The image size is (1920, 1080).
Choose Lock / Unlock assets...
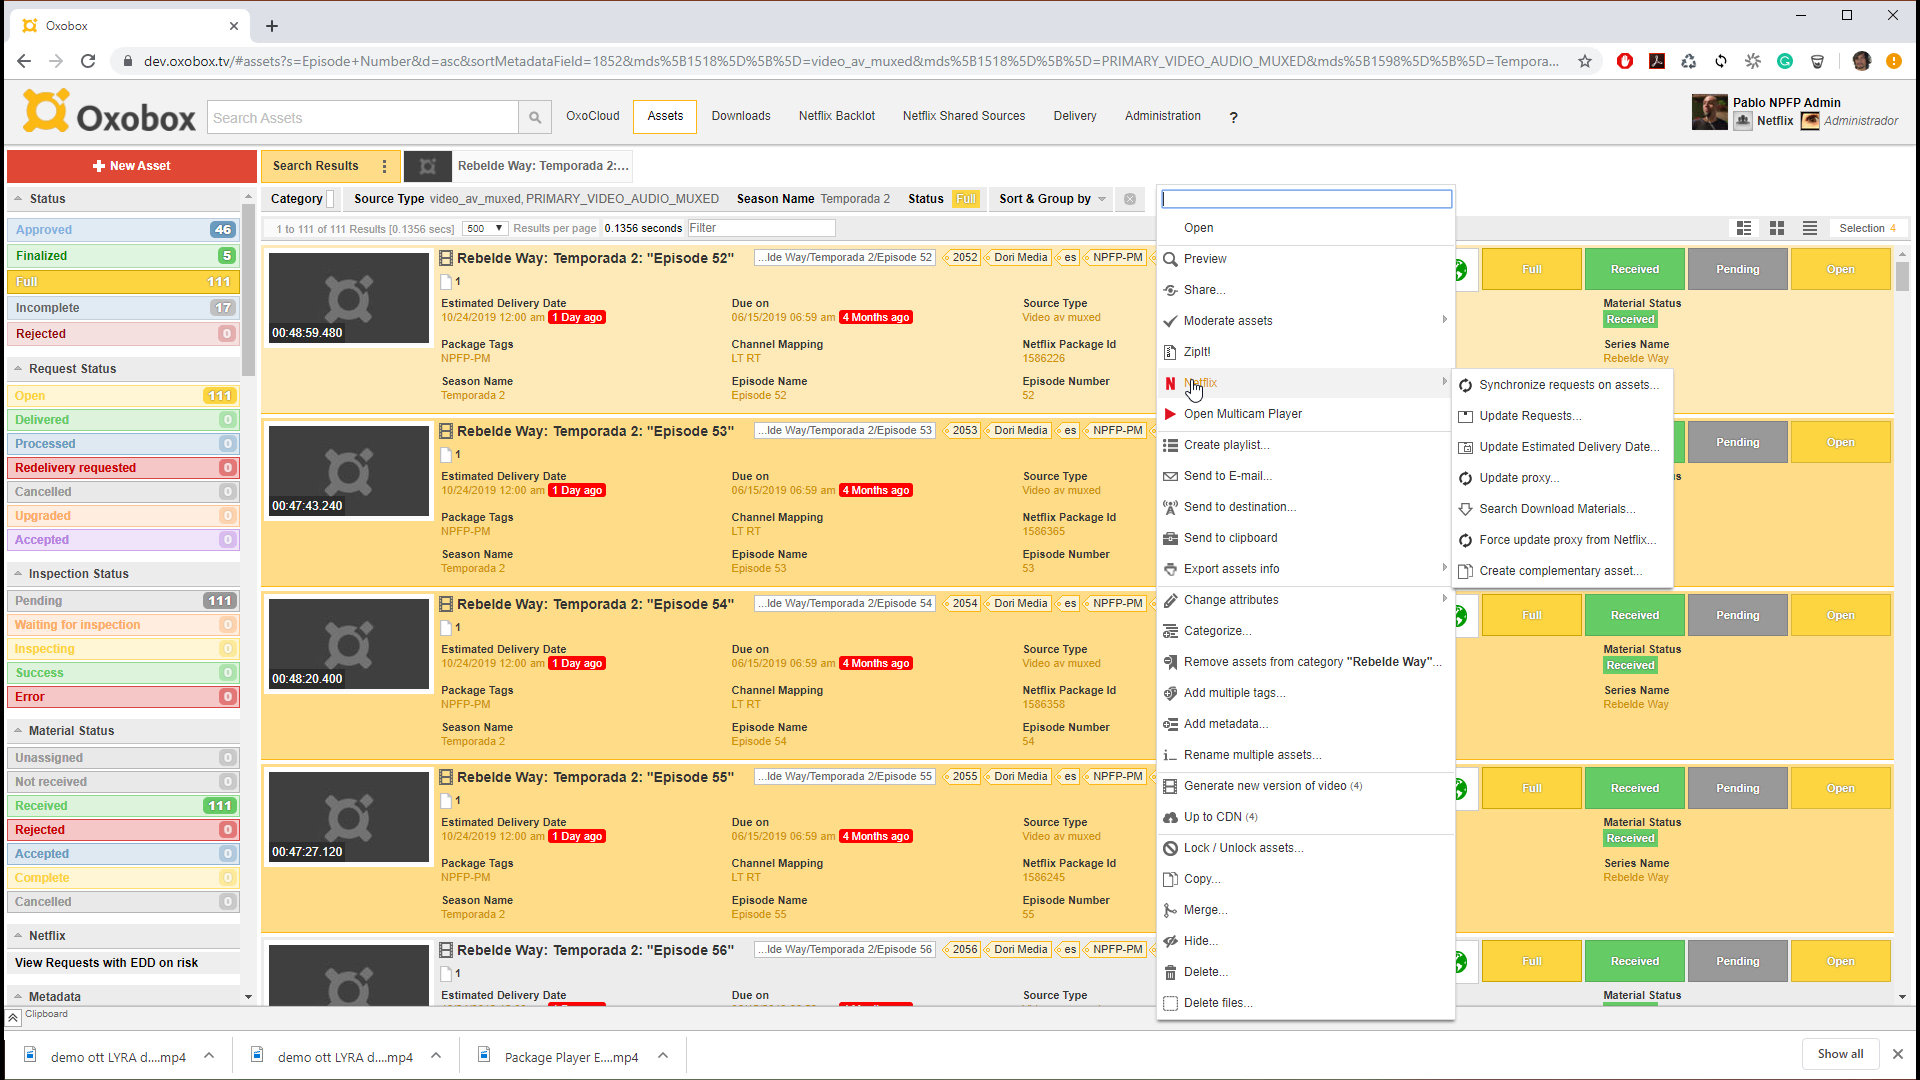pos(1304,848)
